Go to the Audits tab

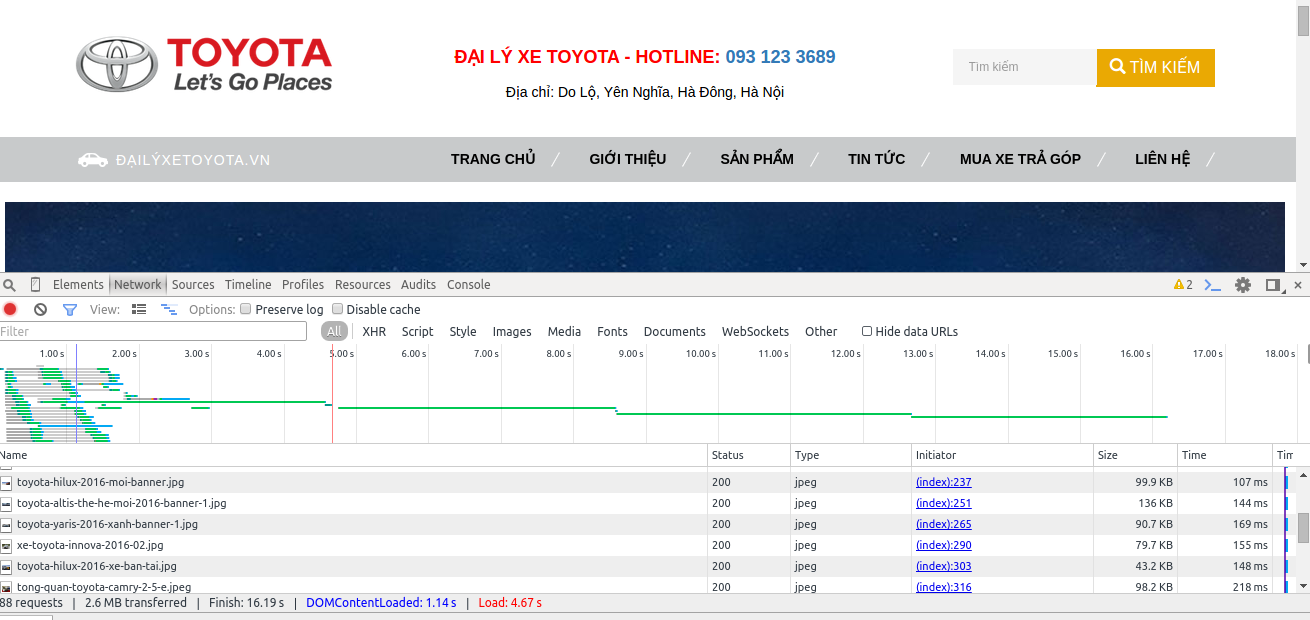pos(418,285)
